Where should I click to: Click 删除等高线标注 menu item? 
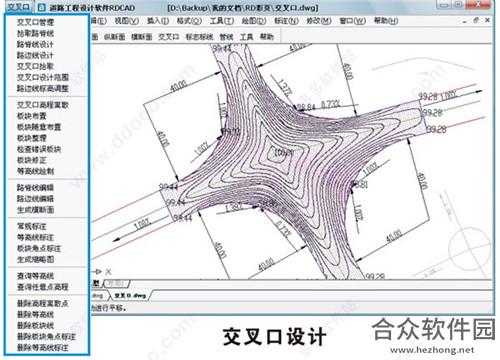point(43,348)
